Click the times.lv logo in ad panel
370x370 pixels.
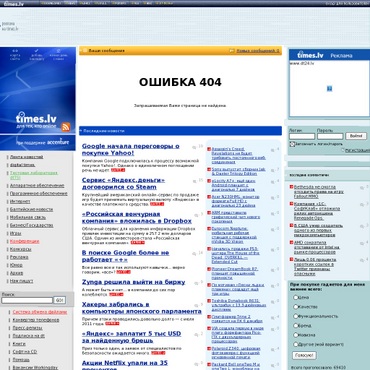310,55
